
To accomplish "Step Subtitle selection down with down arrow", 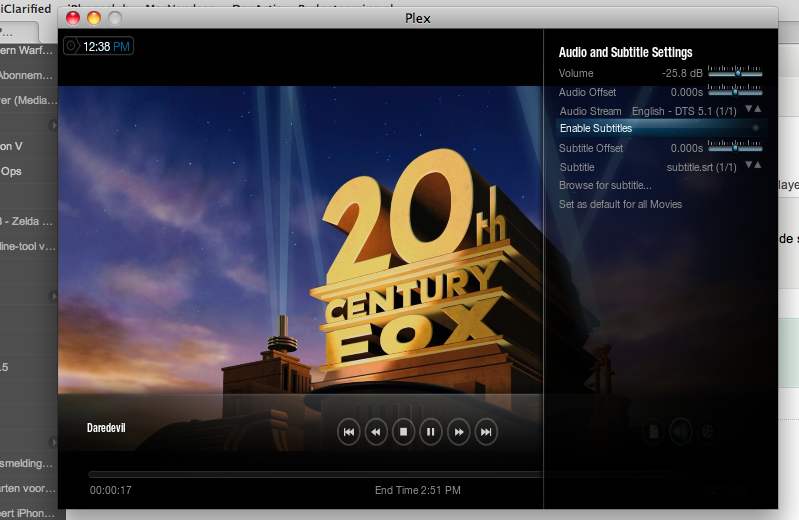I will coord(749,165).
